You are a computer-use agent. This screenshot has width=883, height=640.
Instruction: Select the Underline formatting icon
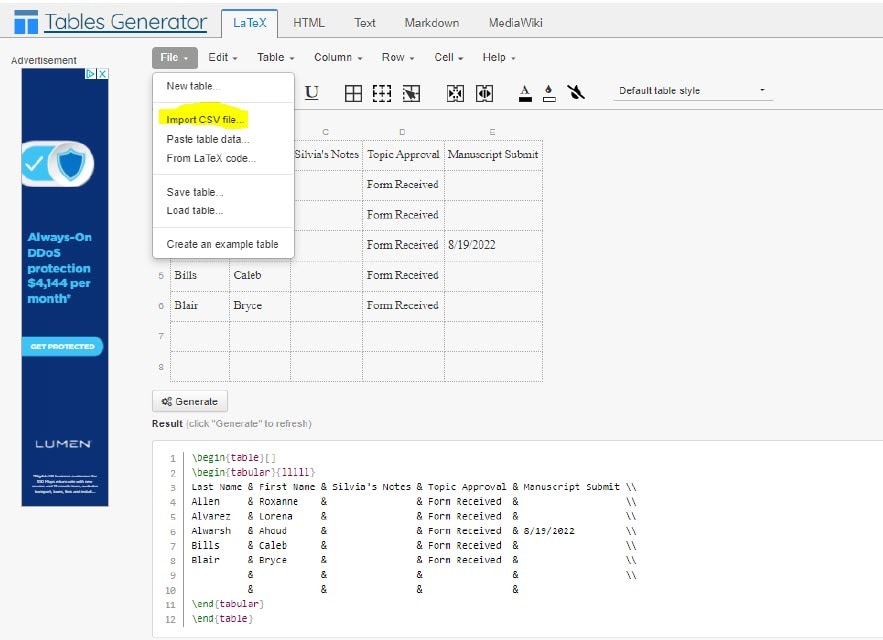click(311, 93)
